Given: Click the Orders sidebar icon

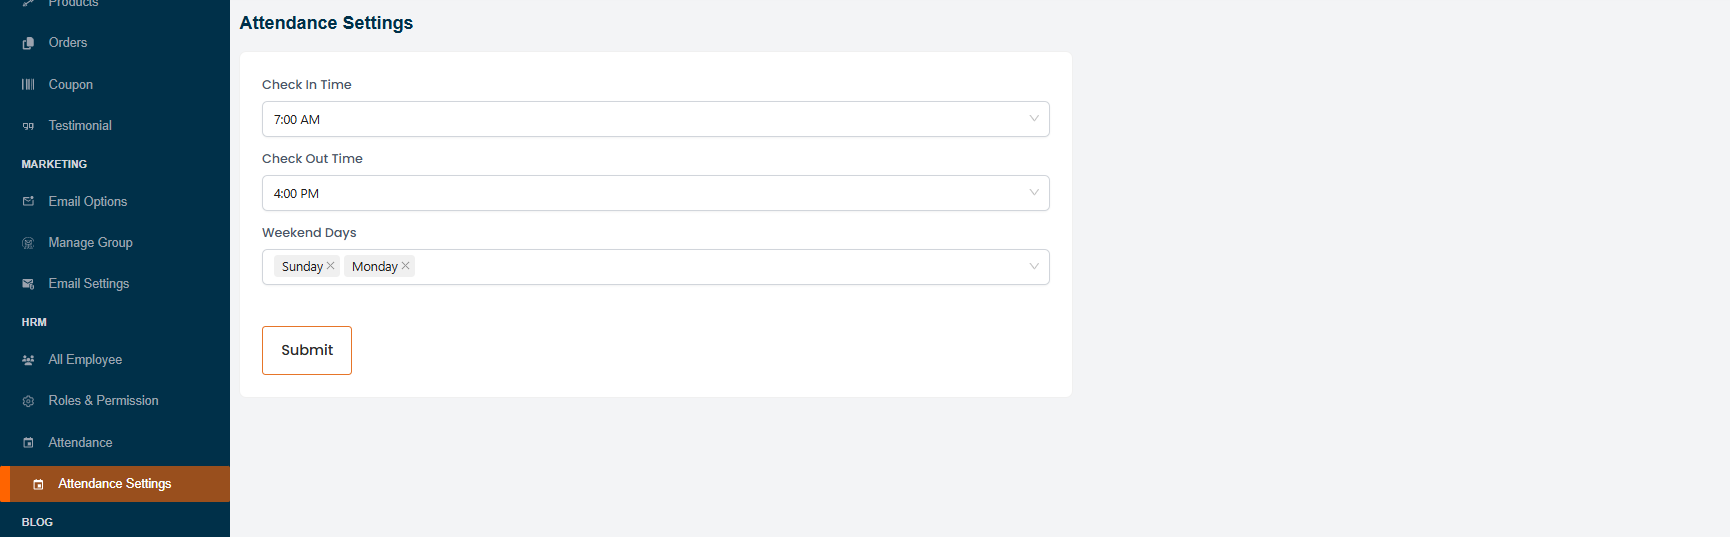Looking at the screenshot, I should (x=28, y=43).
